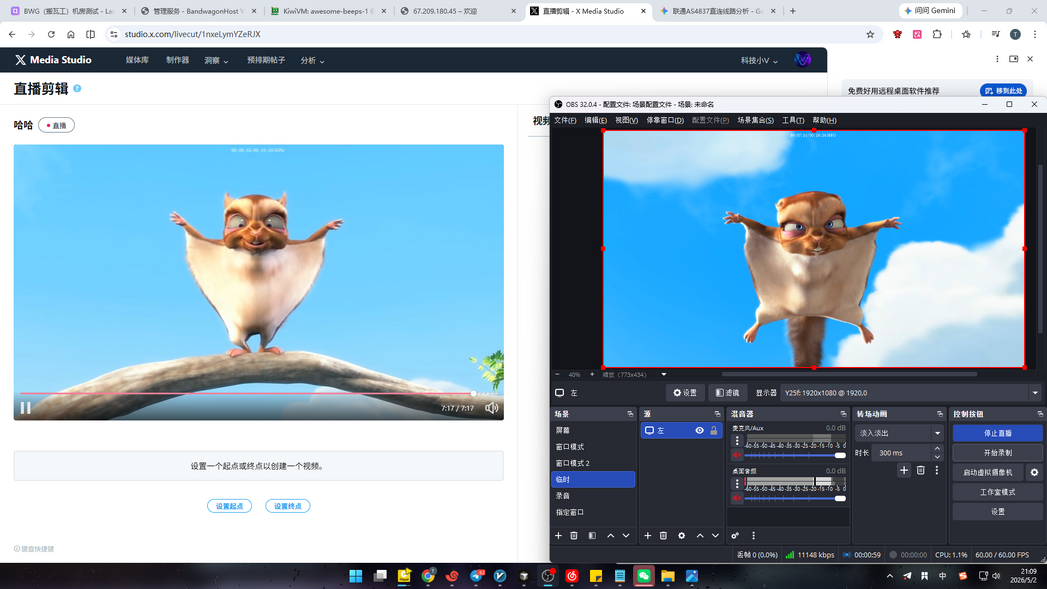Open virtual camera settings gear

[1034, 472]
